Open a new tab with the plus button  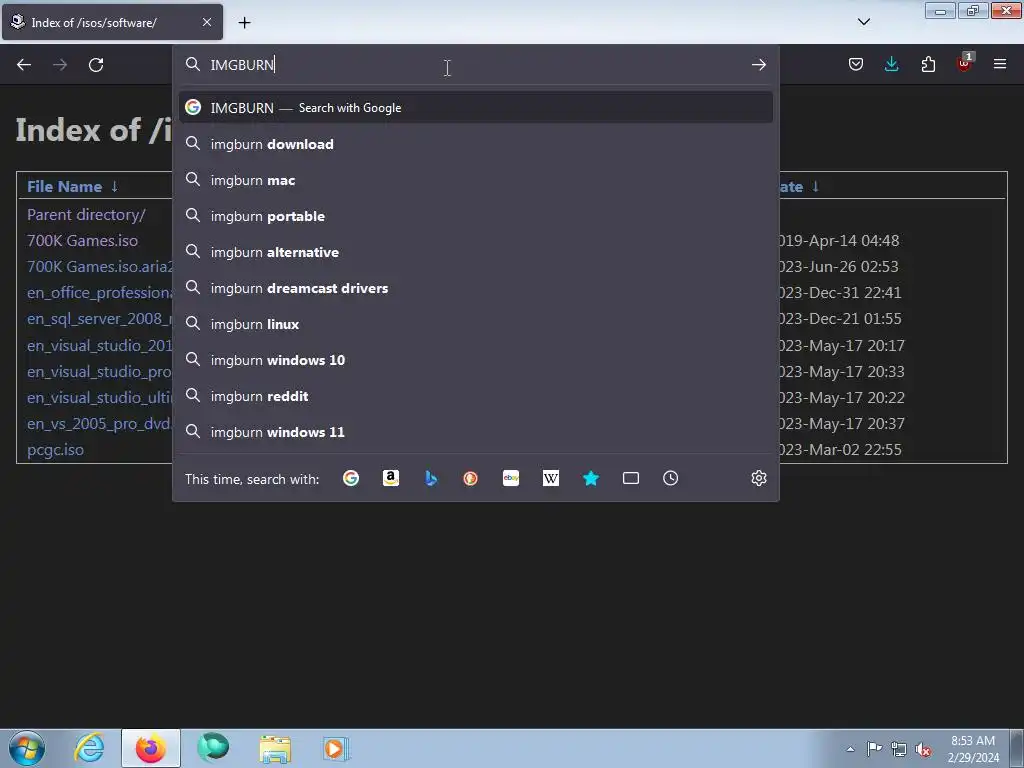point(244,23)
